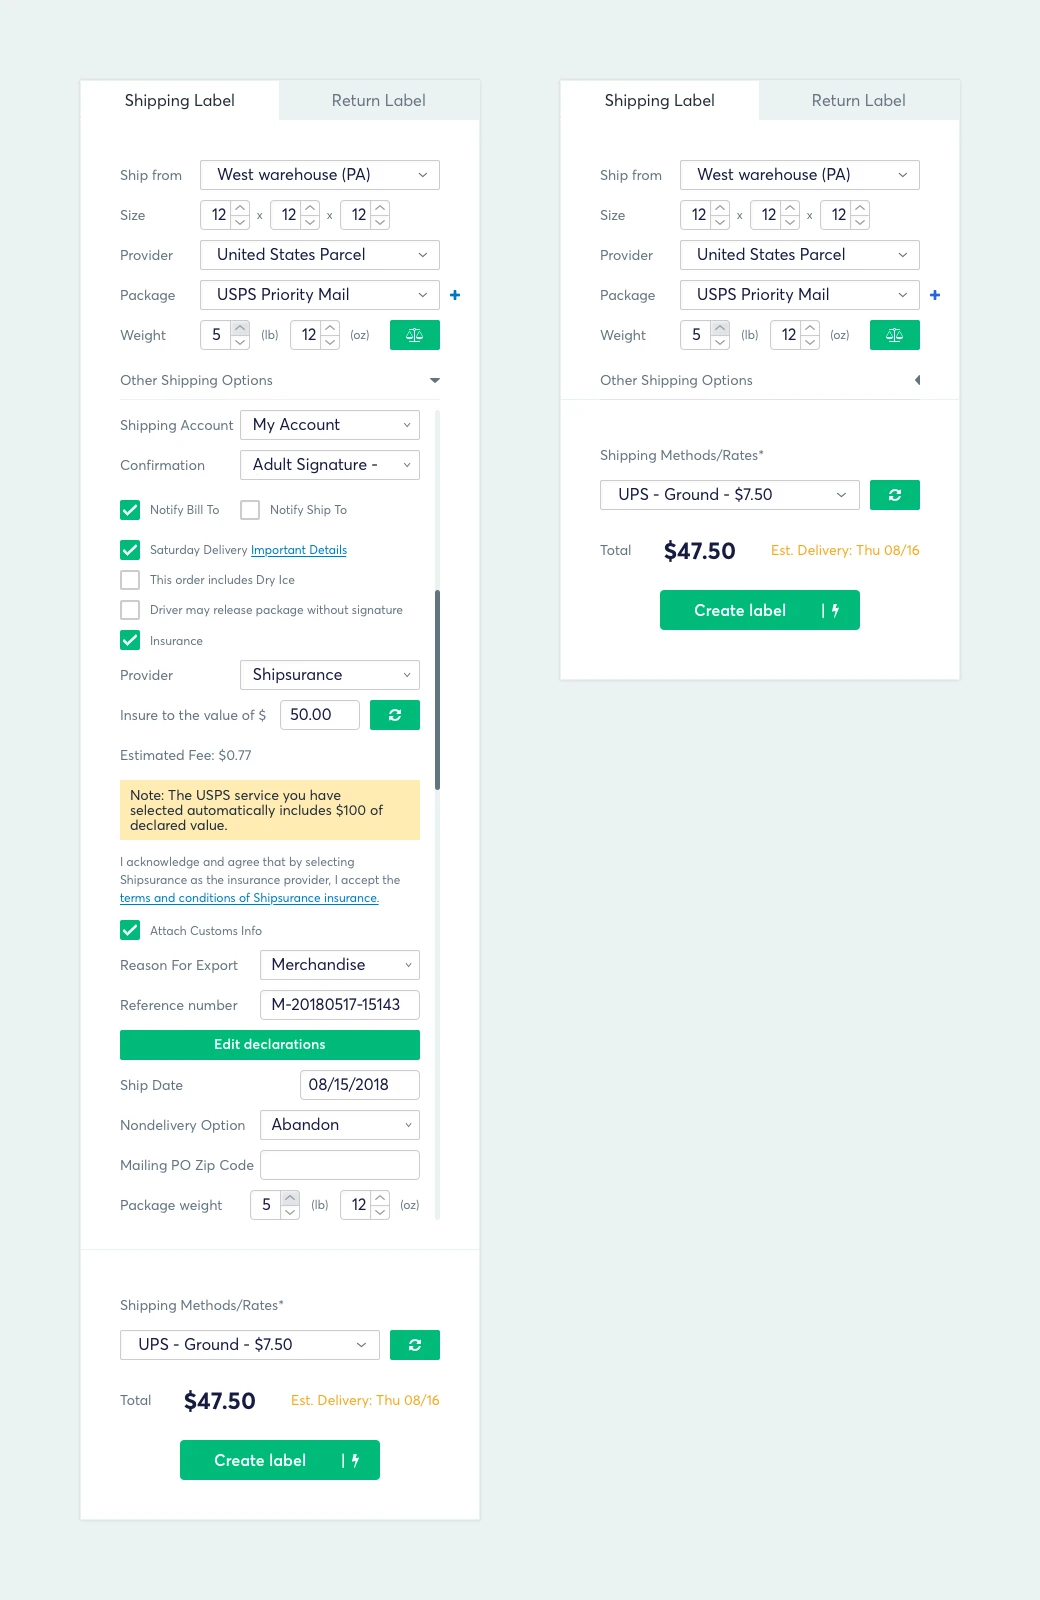This screenshot has height=1600, width=1040.
Task: Click the options panel vertical scrollbar
Action: coord(437,690)
